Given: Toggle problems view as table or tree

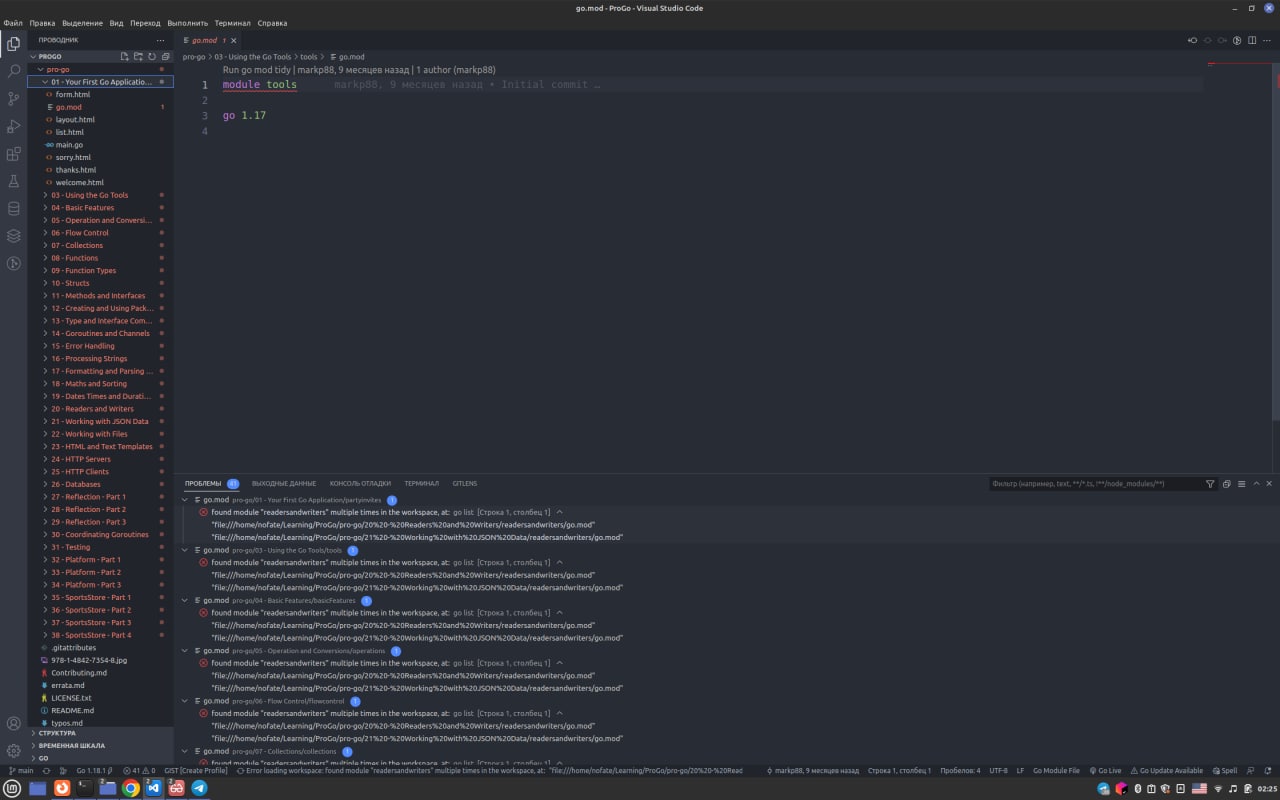Looking at the screenshot, I should pos(1242,484).
